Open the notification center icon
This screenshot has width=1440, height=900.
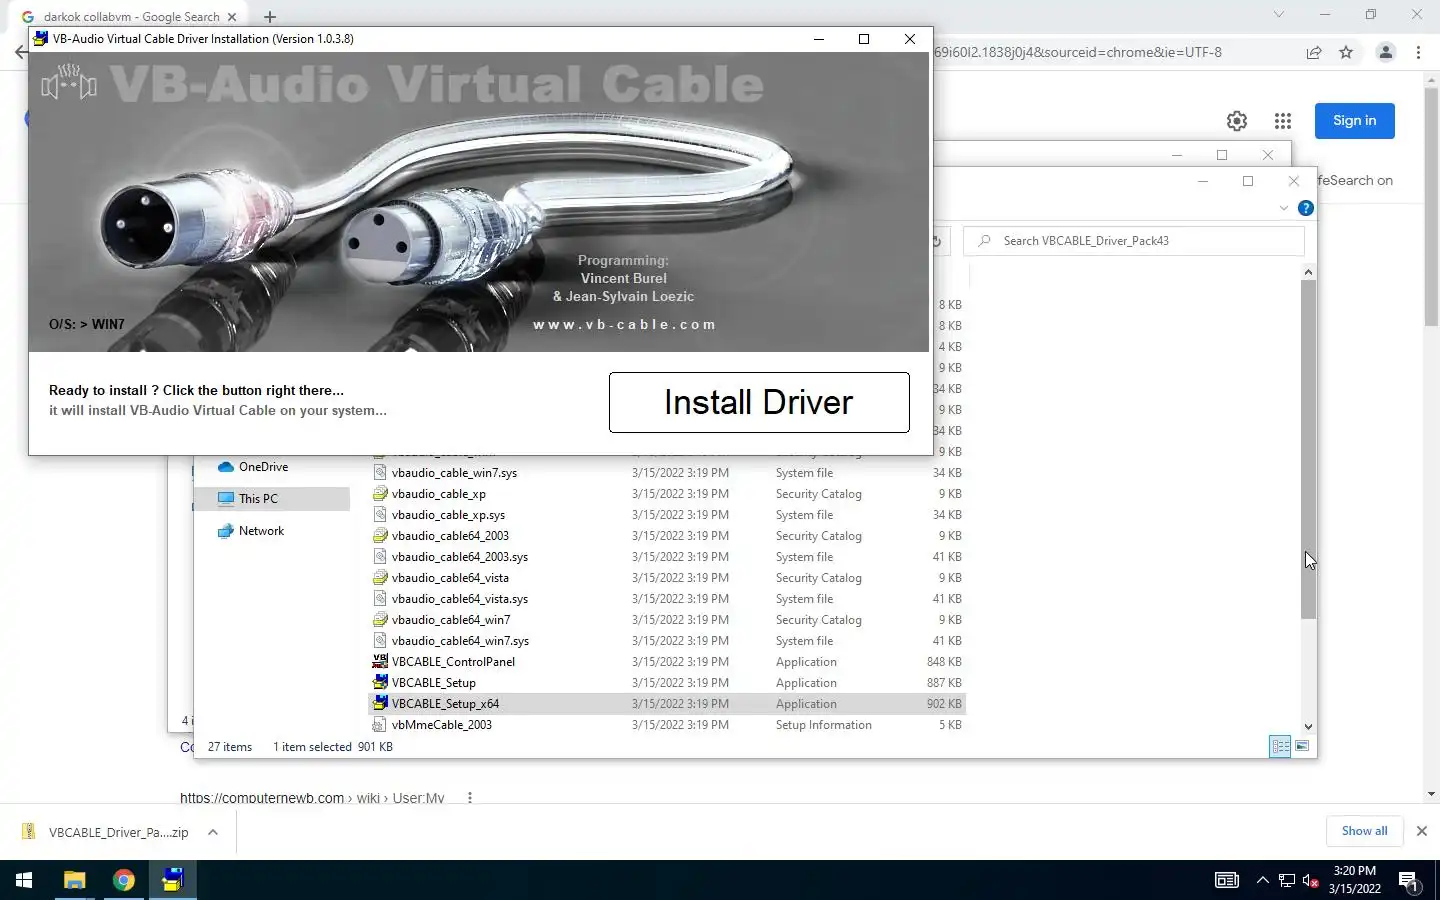point(1409,880)
